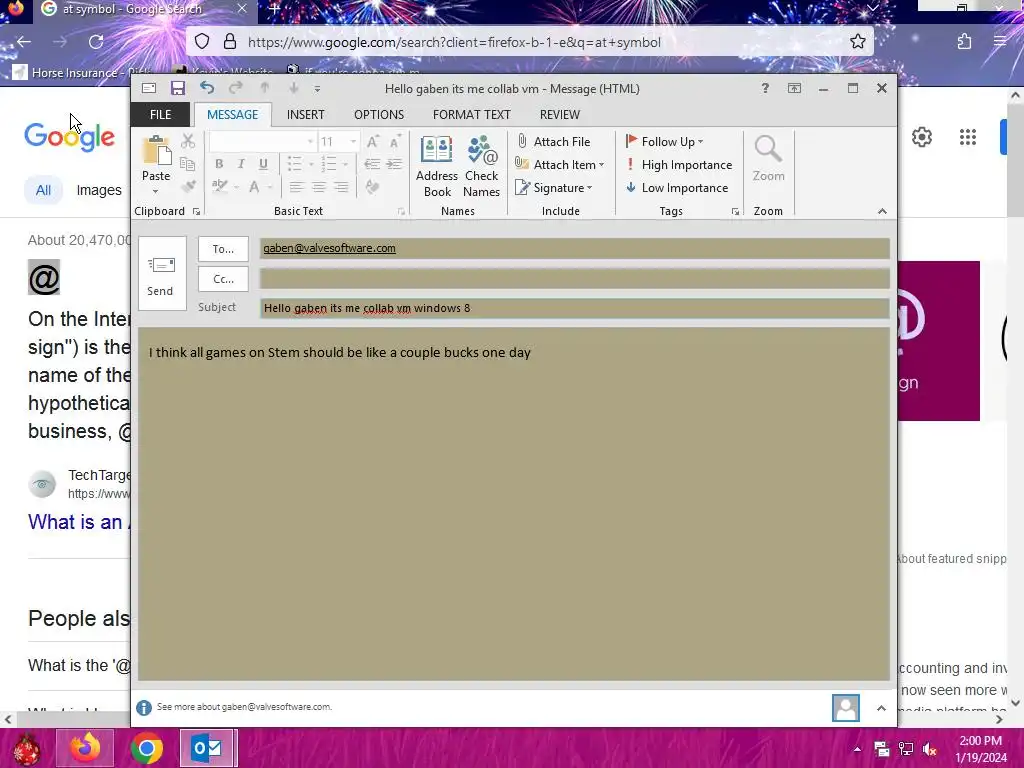Align text left
Image resolution: width=1024 pixels, height=768 pixels.
pos(296,187)
